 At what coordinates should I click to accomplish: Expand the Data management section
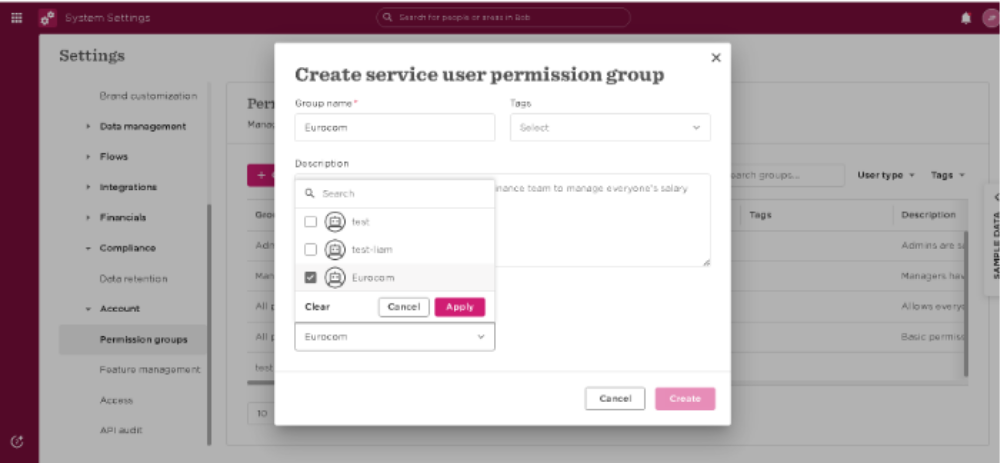pos(143,126)
